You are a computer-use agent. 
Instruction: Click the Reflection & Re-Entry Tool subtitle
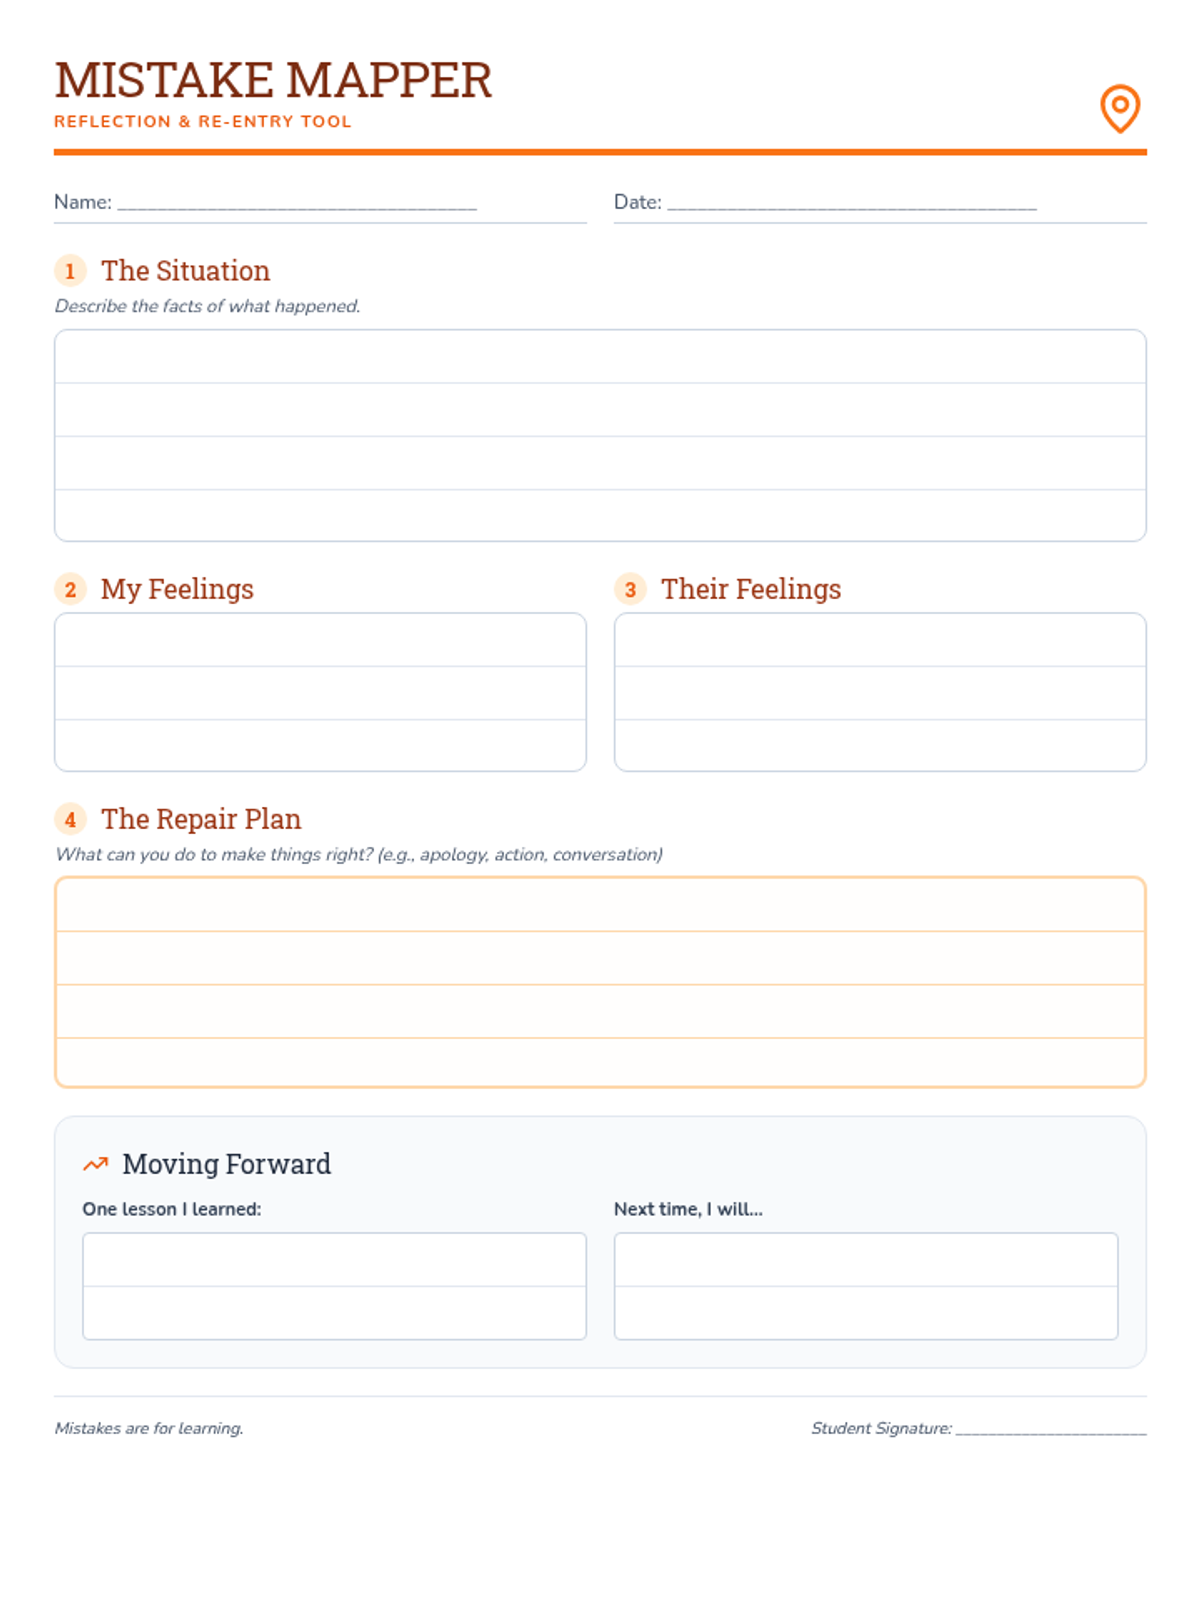[203, 122]
